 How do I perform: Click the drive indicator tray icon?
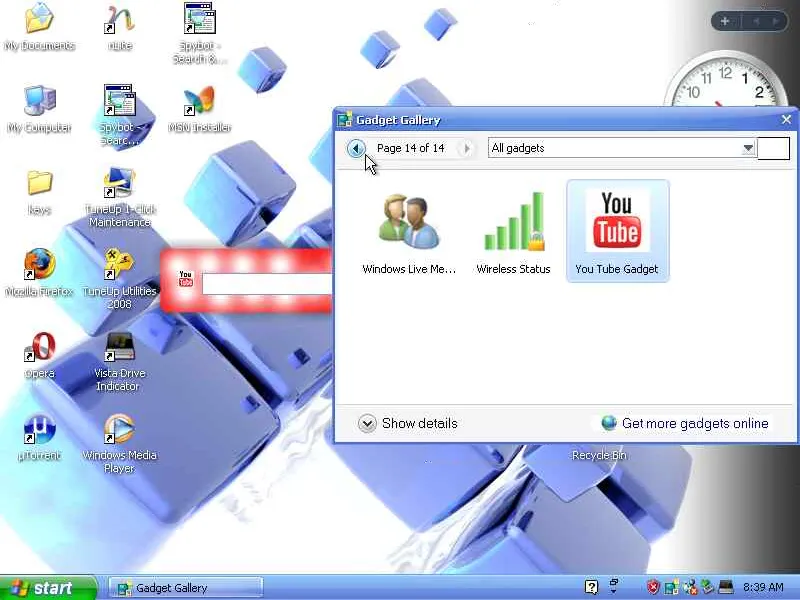pyautogui.click(x=726, y=587)
